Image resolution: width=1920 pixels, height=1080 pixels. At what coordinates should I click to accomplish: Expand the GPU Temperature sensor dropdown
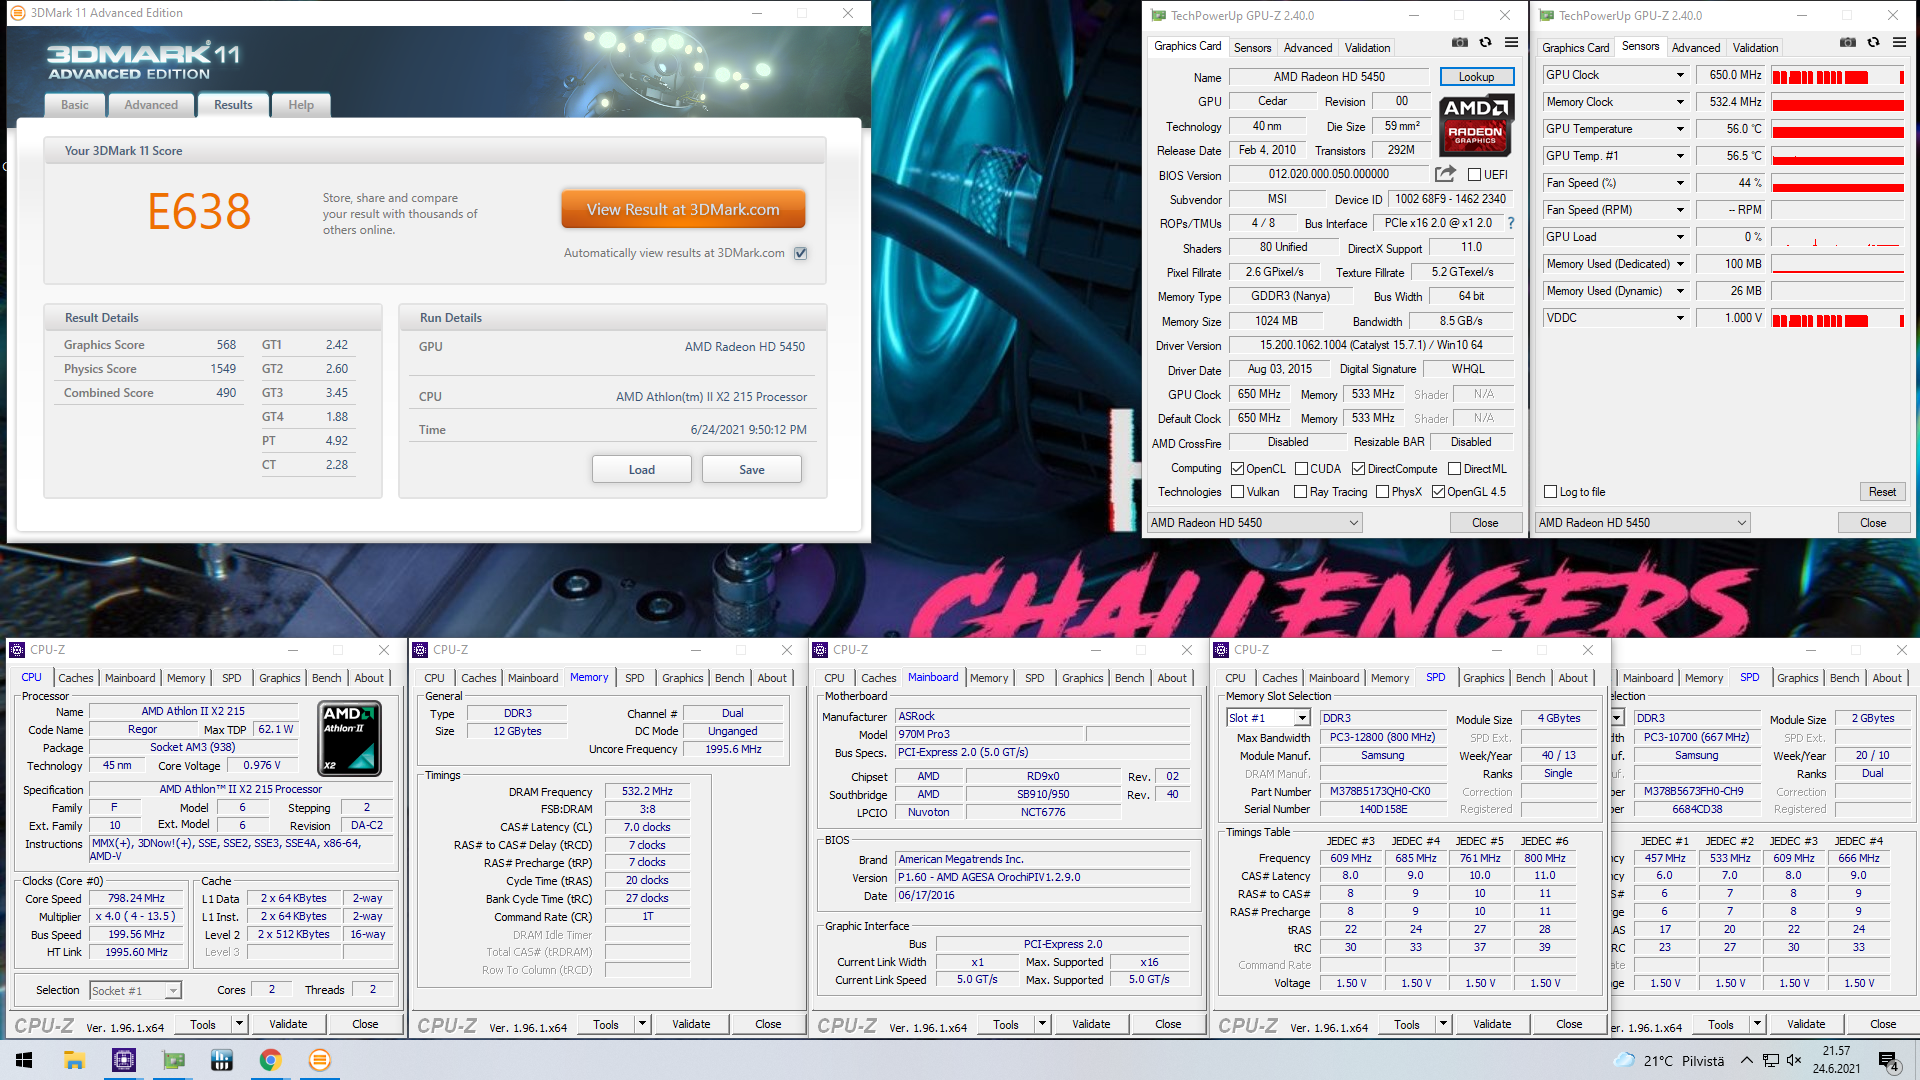pyautogui.click(x=1680, y=129)
